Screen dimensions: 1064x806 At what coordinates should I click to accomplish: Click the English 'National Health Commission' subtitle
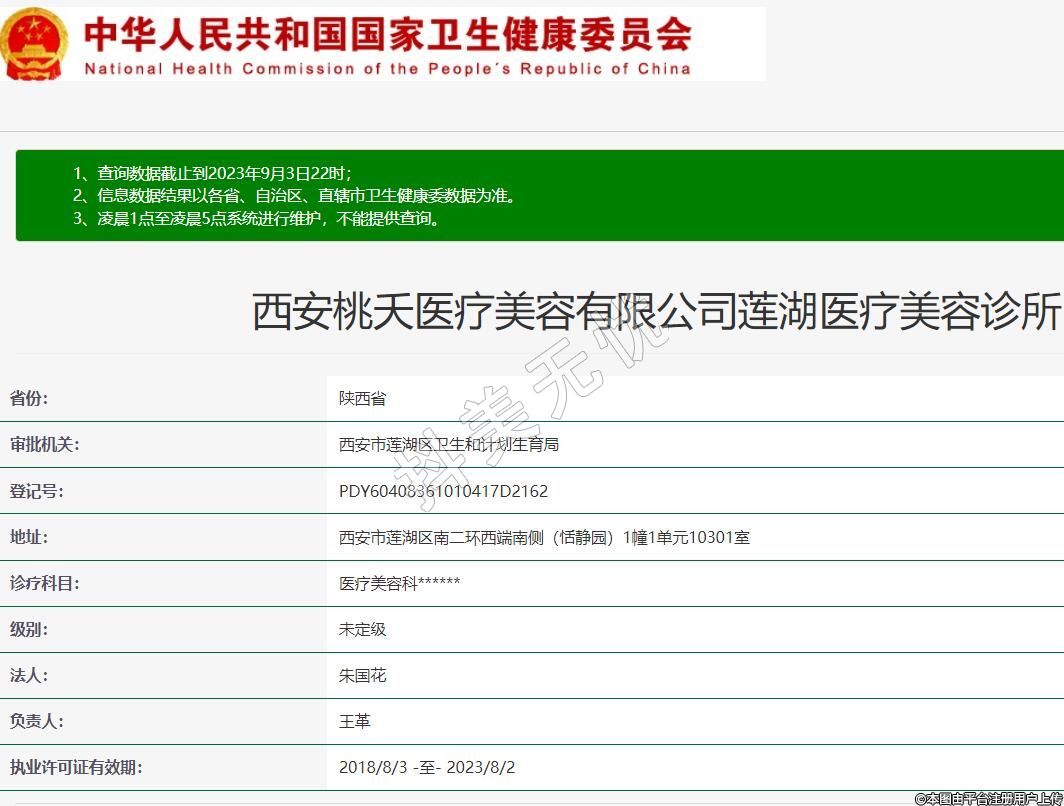(x=387, y=69)
